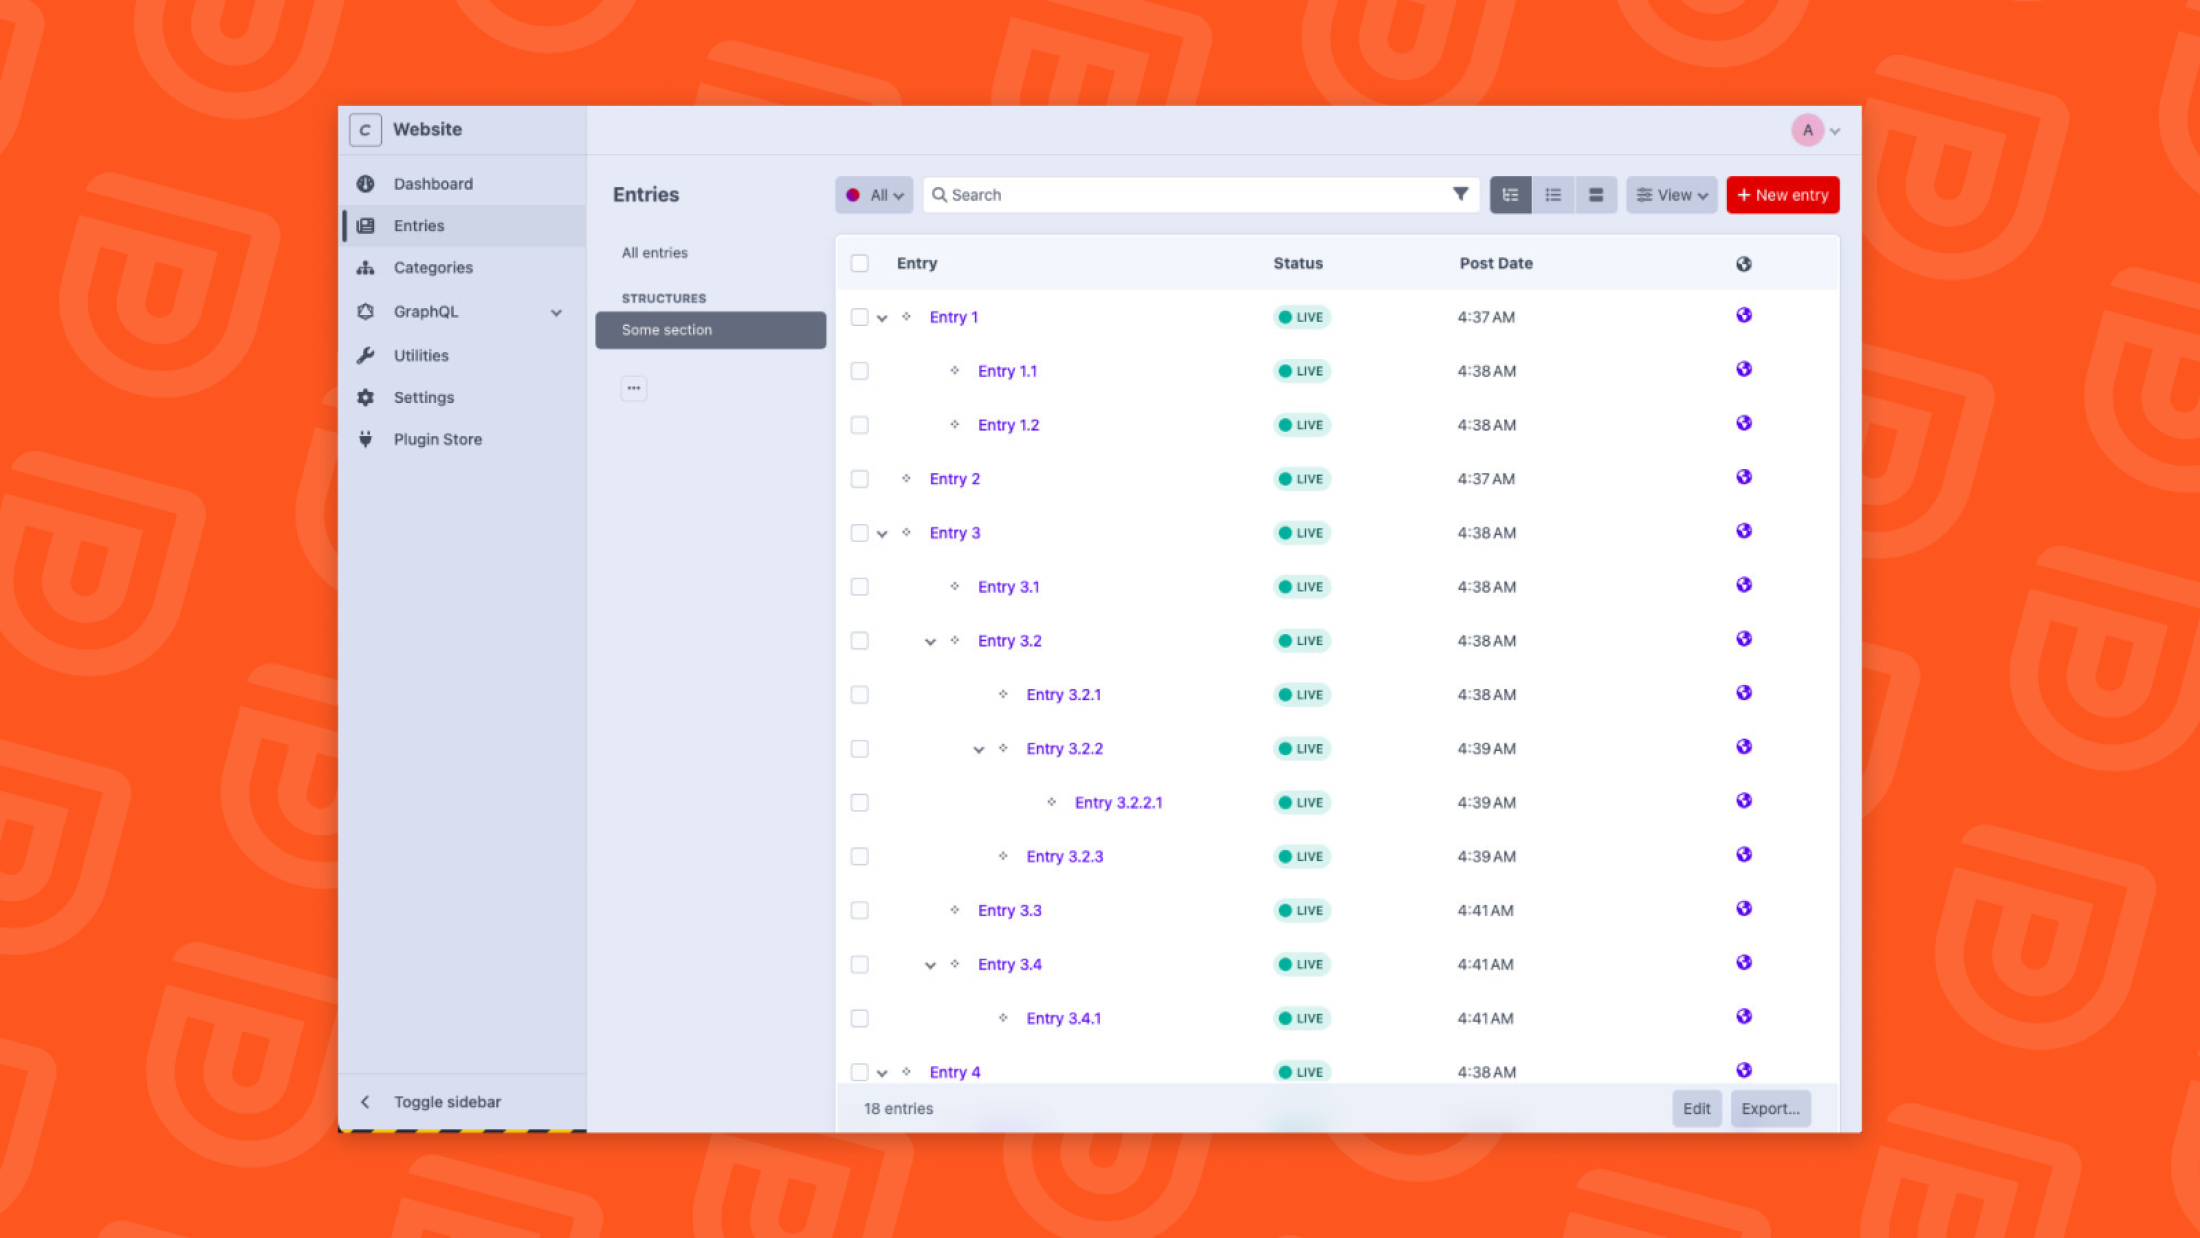Screen dimensions: 2200x1238
Task: Select All entries in sources list
Action: pos(655,253)
